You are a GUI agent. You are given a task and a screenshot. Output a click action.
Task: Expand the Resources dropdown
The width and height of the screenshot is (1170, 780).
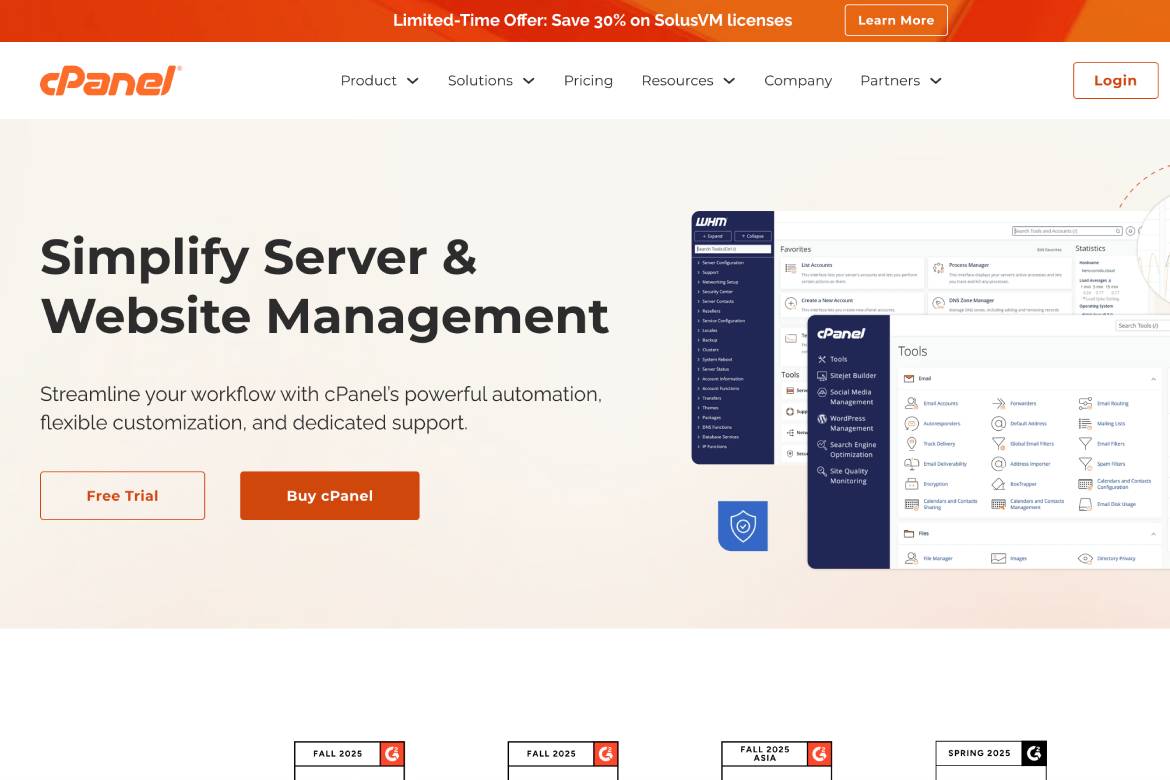coord(688,80)
